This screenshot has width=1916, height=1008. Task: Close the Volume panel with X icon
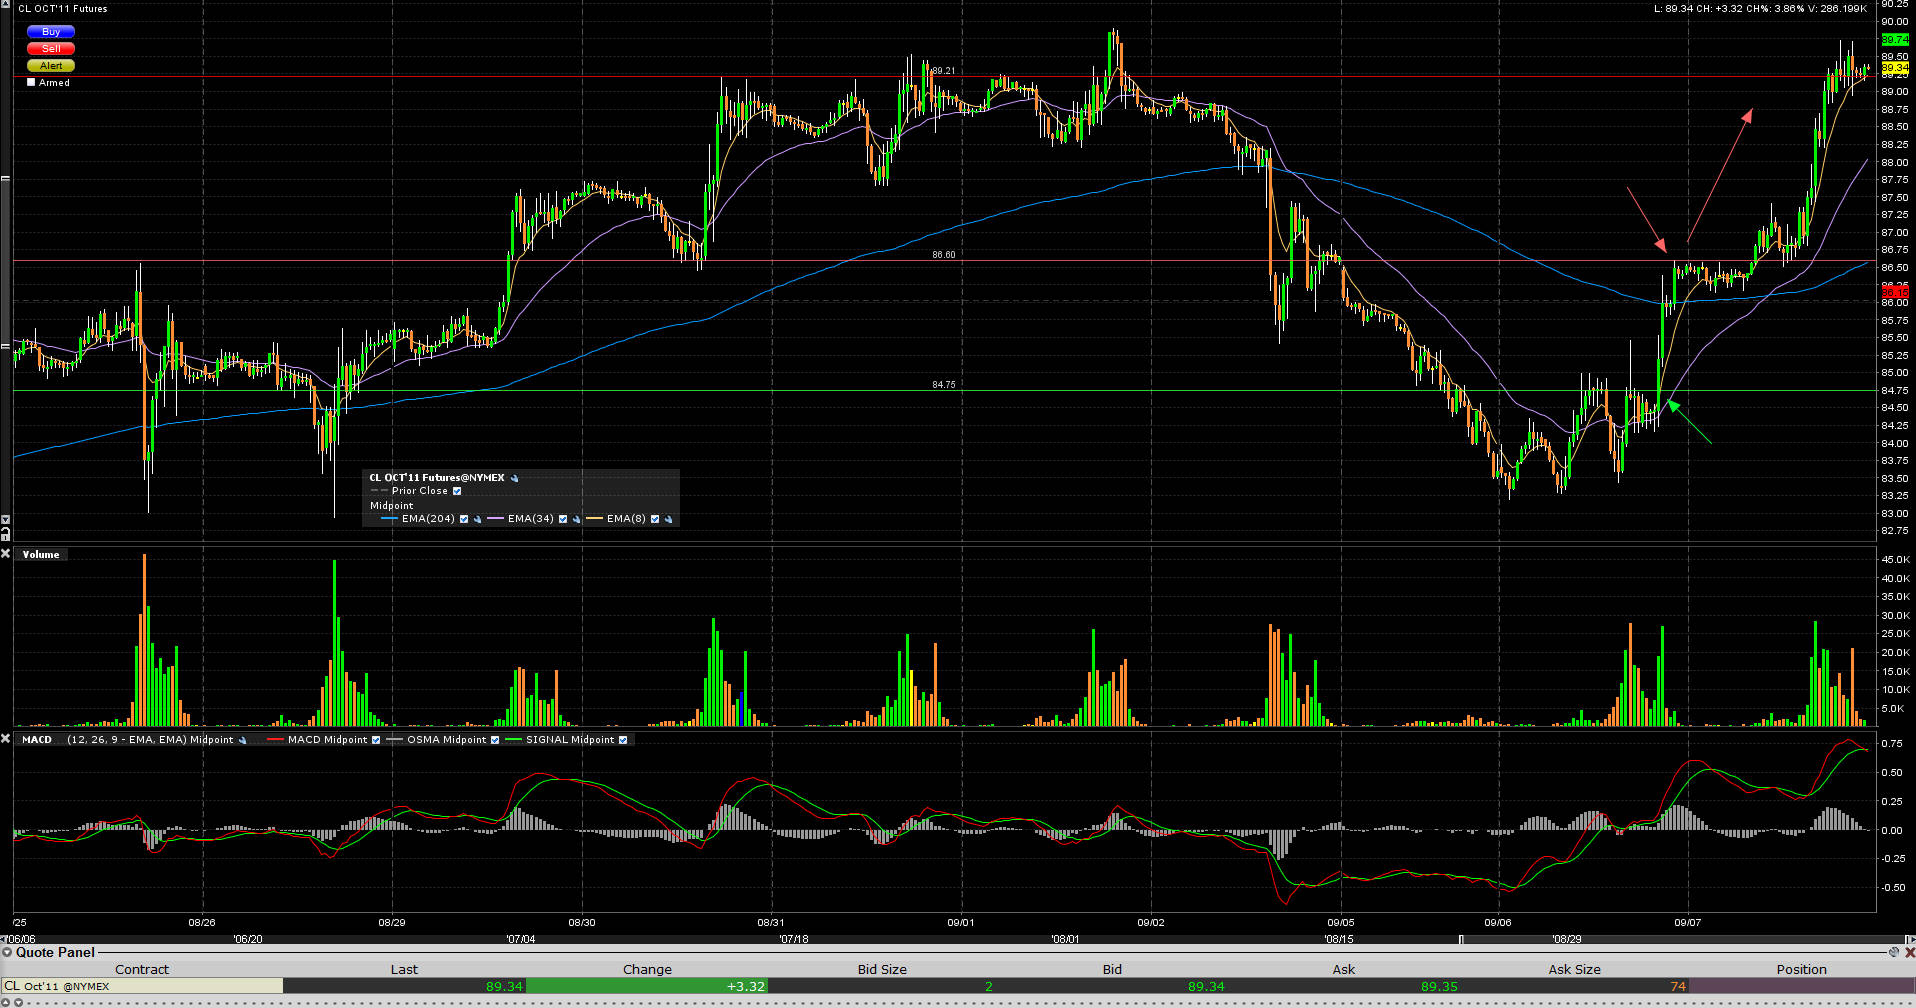6,554
